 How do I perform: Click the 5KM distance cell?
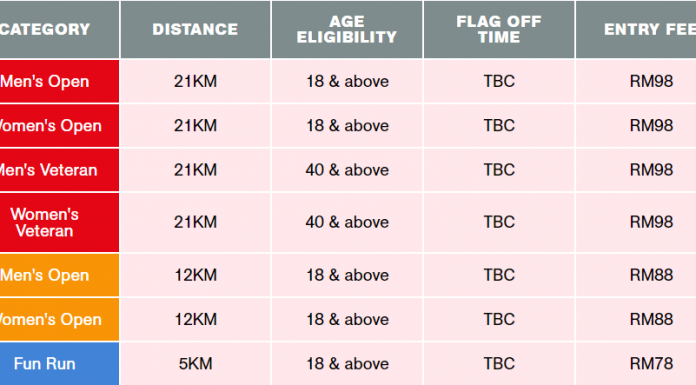[x=195, y=364]
